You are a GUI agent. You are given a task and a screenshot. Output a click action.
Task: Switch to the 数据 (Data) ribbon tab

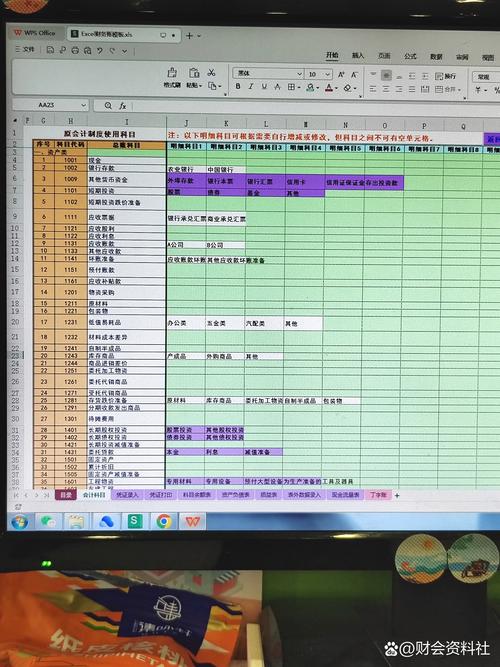(436, 57)
